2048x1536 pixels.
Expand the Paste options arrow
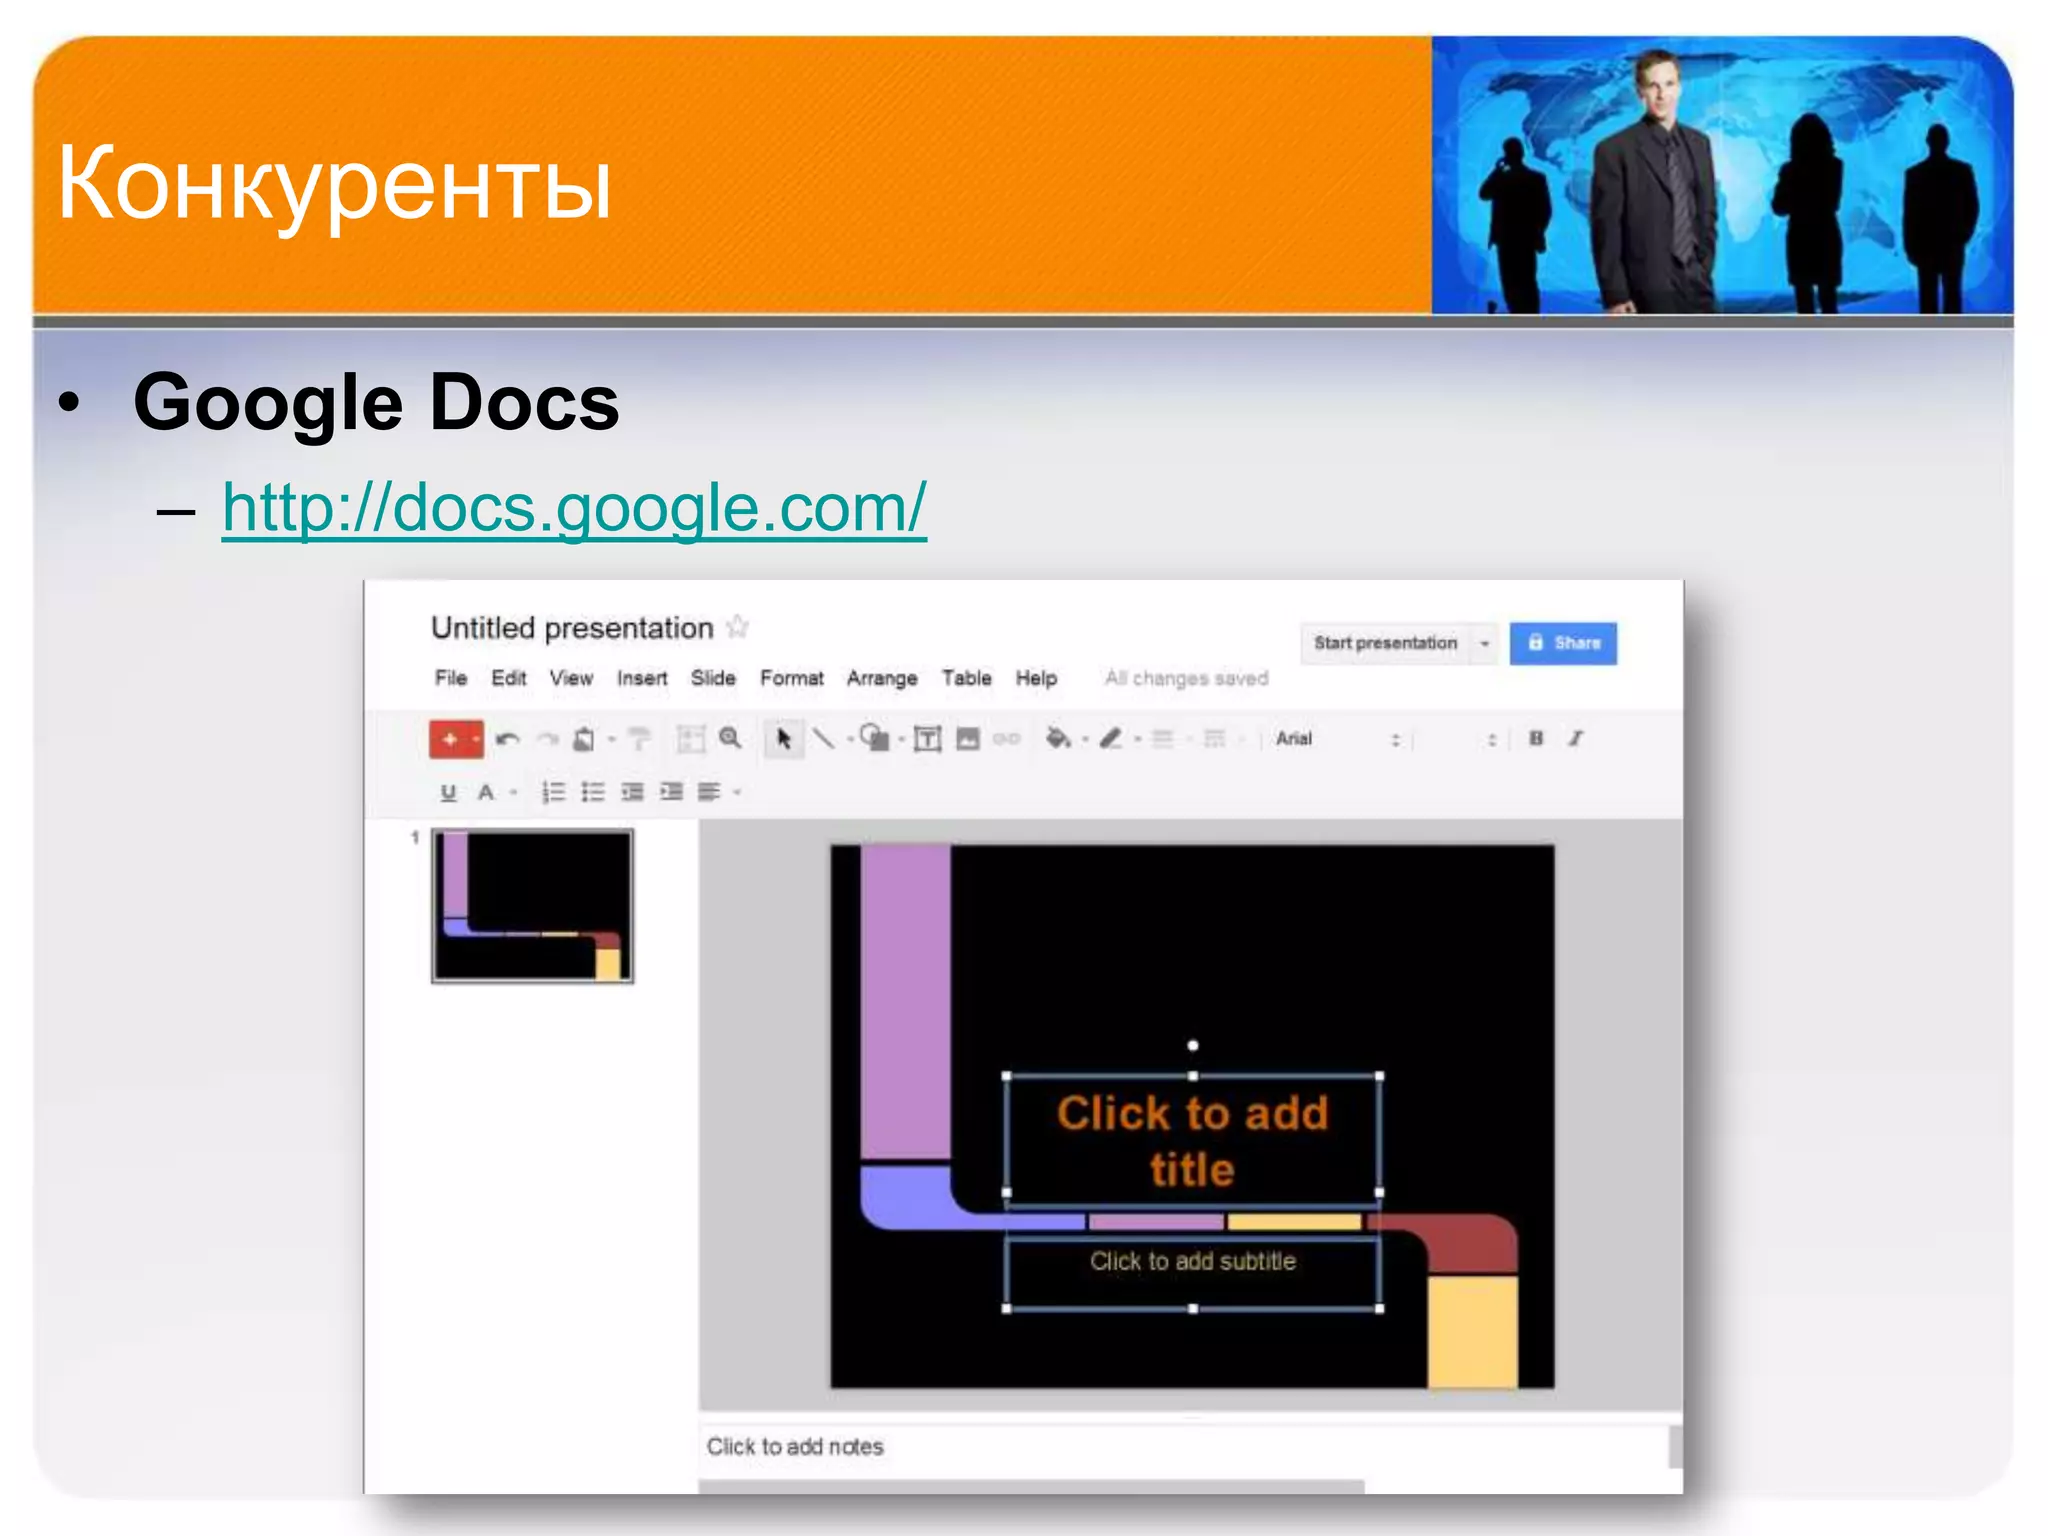(x=611, y=740)
